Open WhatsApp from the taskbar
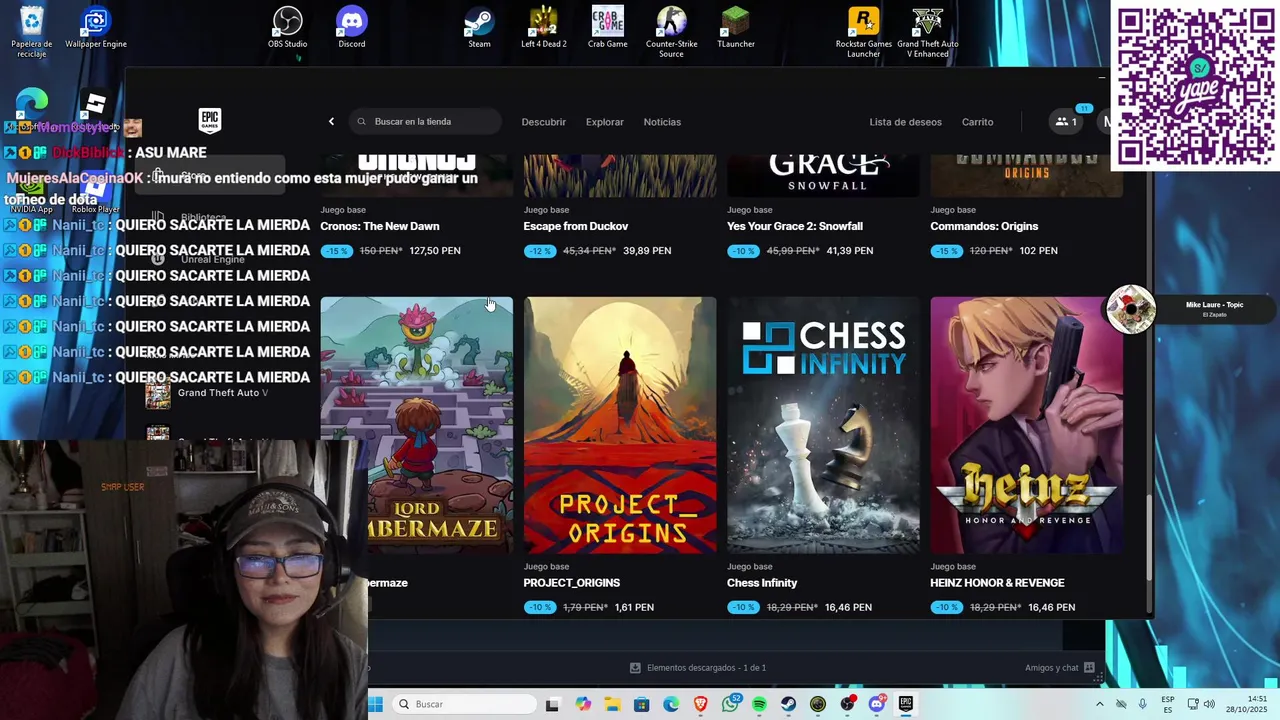This screenshot has width=1280, height=720. [730, 704]
